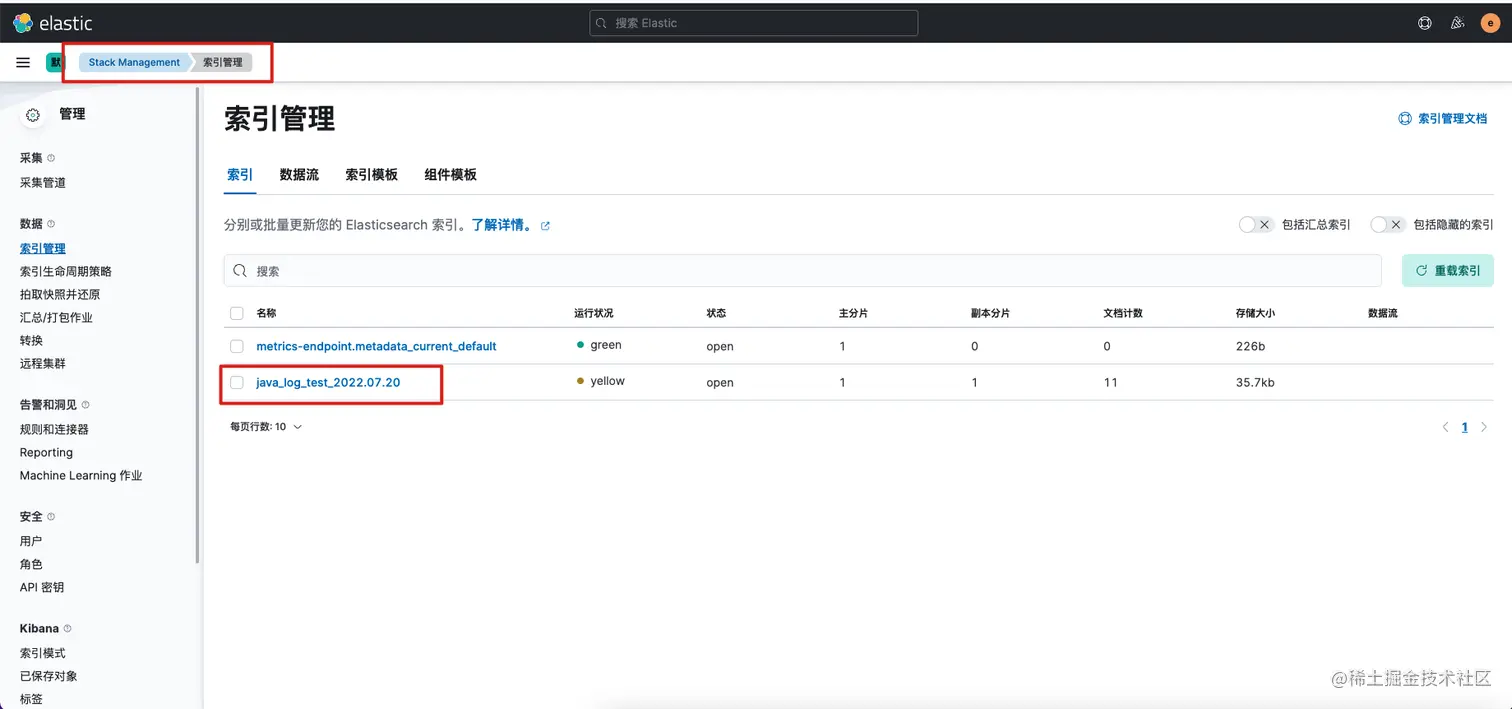This screenshot has width=1512, height=709.
Task: Go to the previous page arrow
Action: [x=1445, y=427]
